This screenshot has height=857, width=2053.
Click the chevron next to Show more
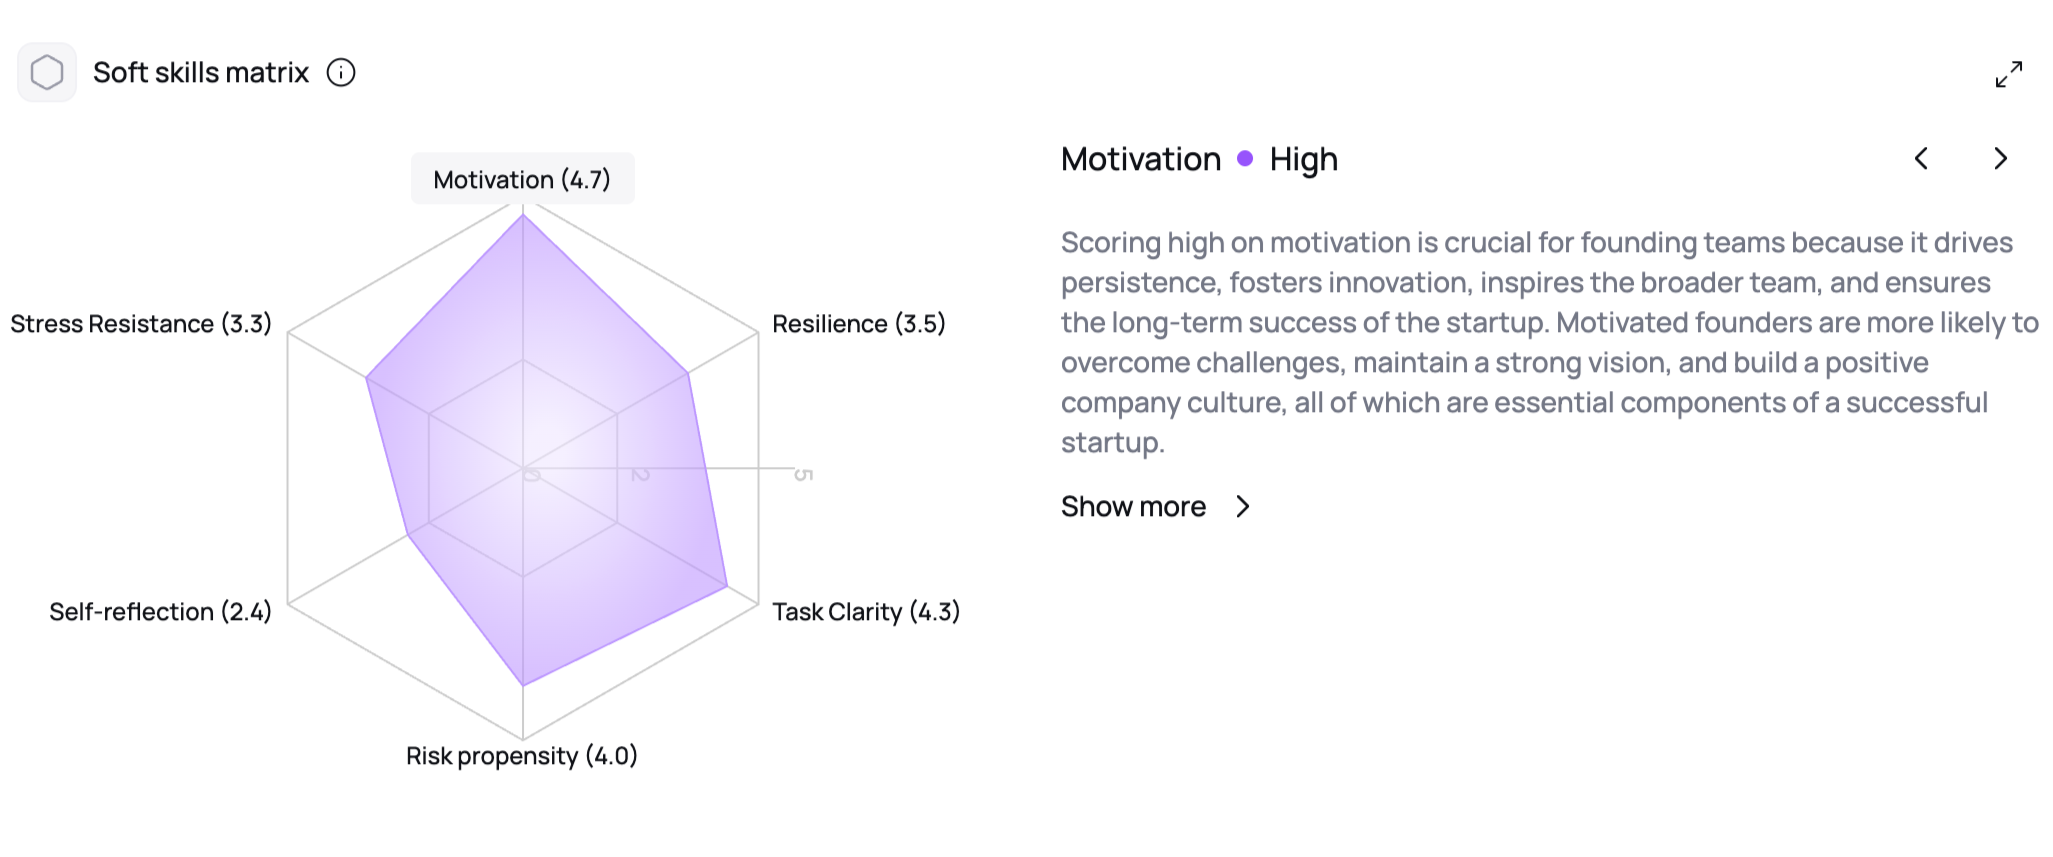[x=1243, y=507]
